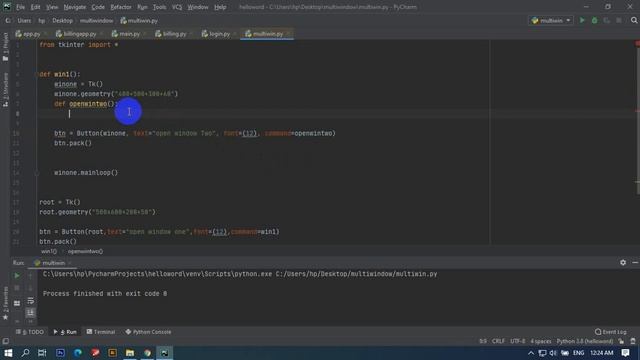Open the Windows notification center
The height and width of the screenshot is (360, 640).
tap(625, 353)
